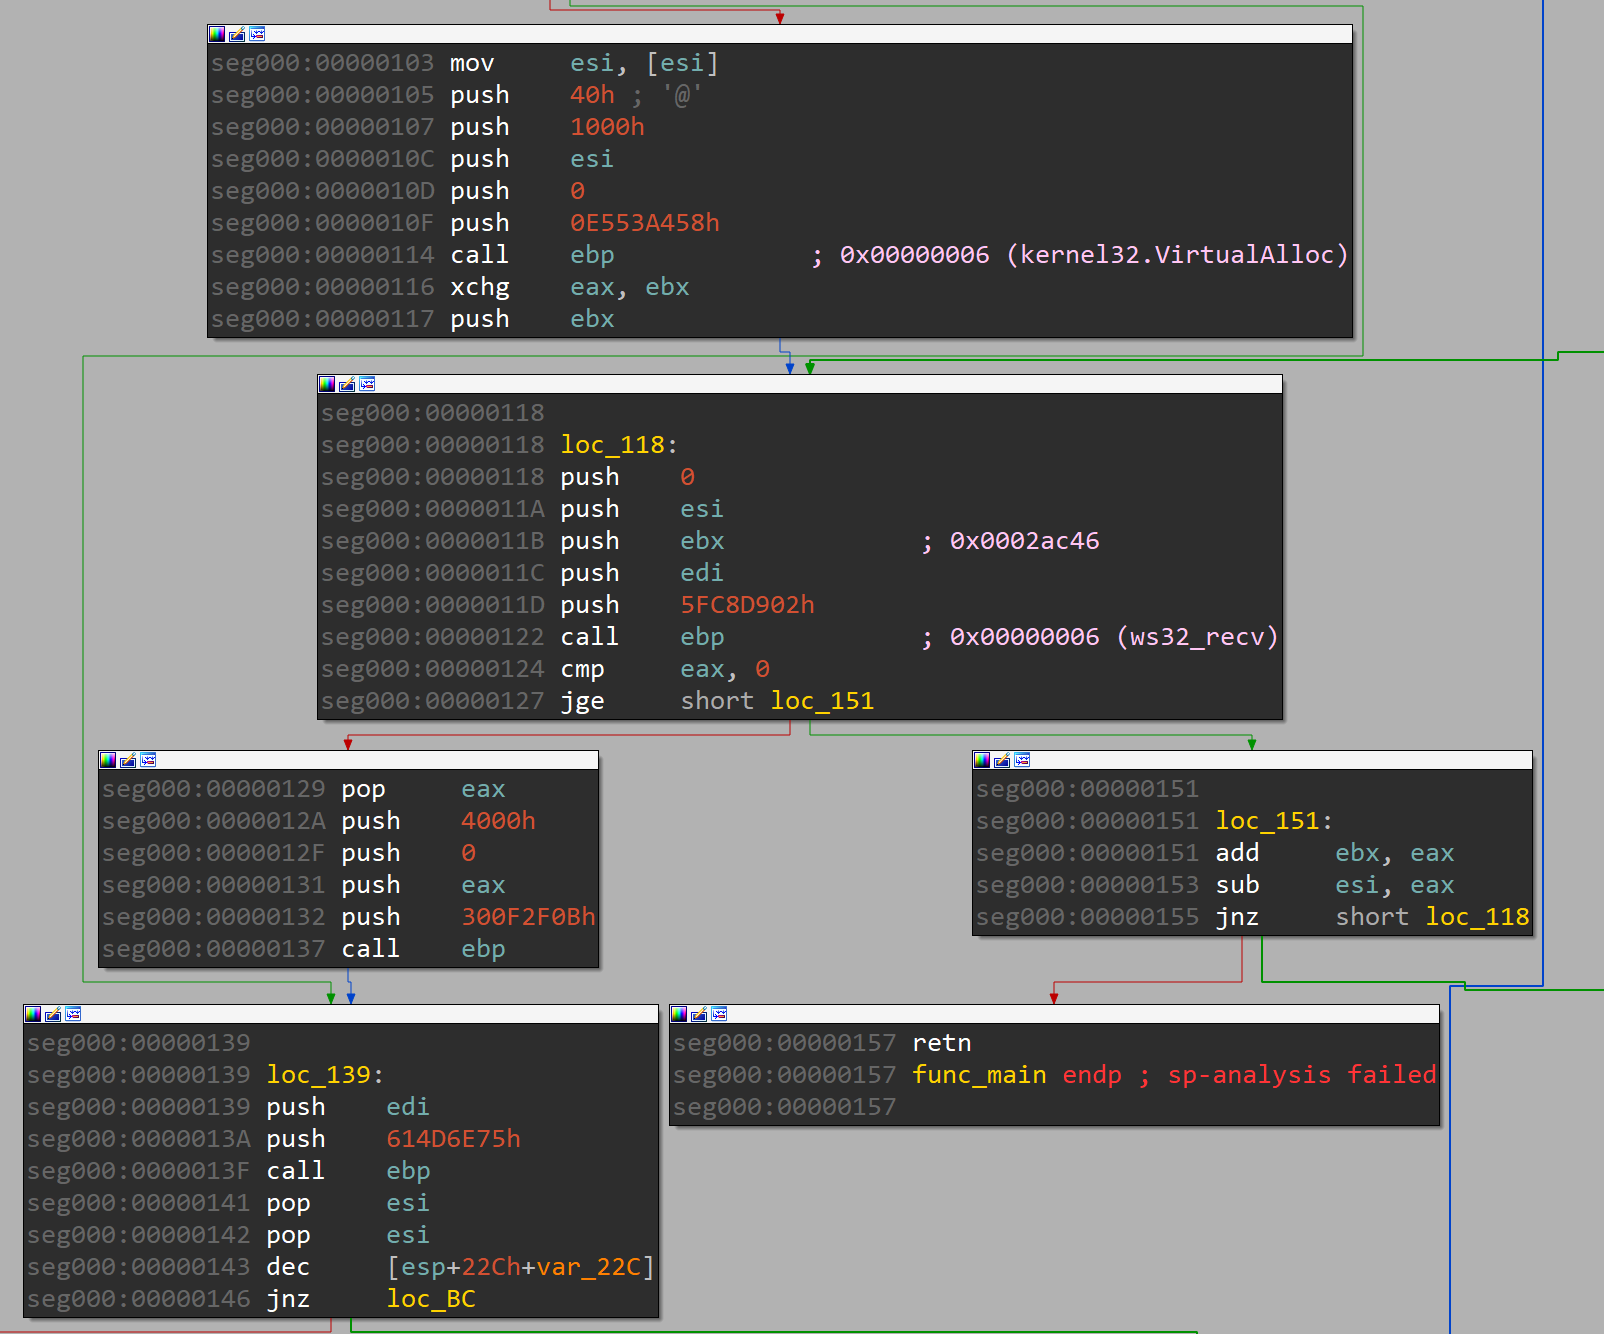The image size is (1604, 1334).
Task: Click the group icon on the loc_118 block
Action: 367,384
